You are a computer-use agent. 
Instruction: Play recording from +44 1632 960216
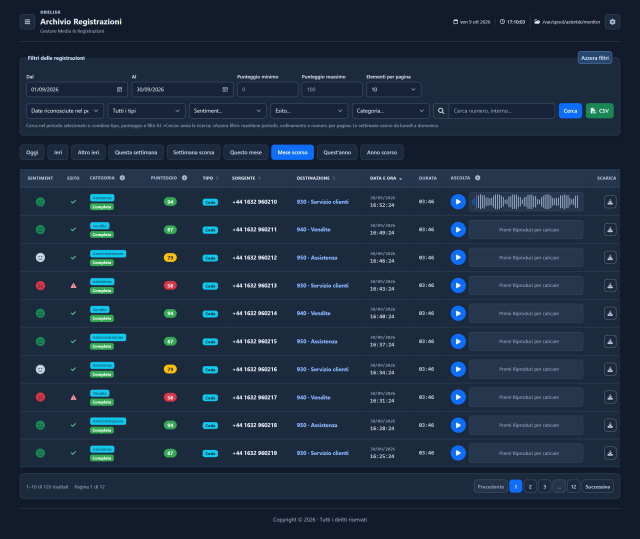[458, 369]
